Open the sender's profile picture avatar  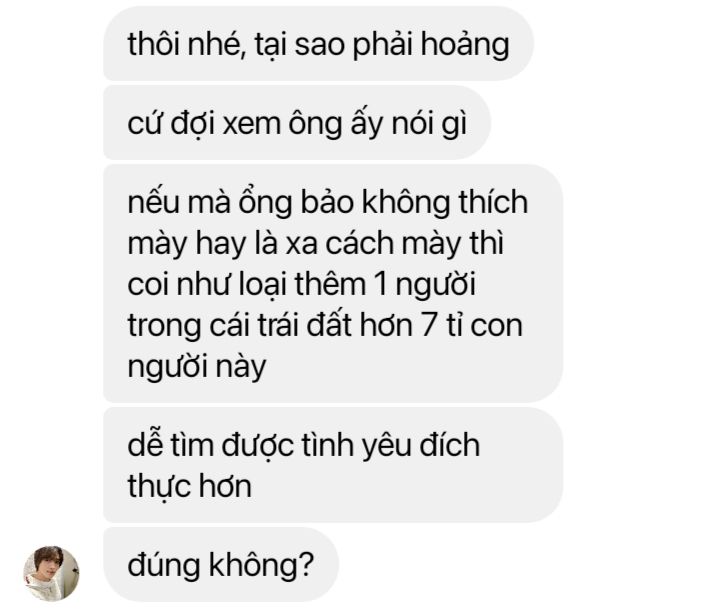click(51, 573)
